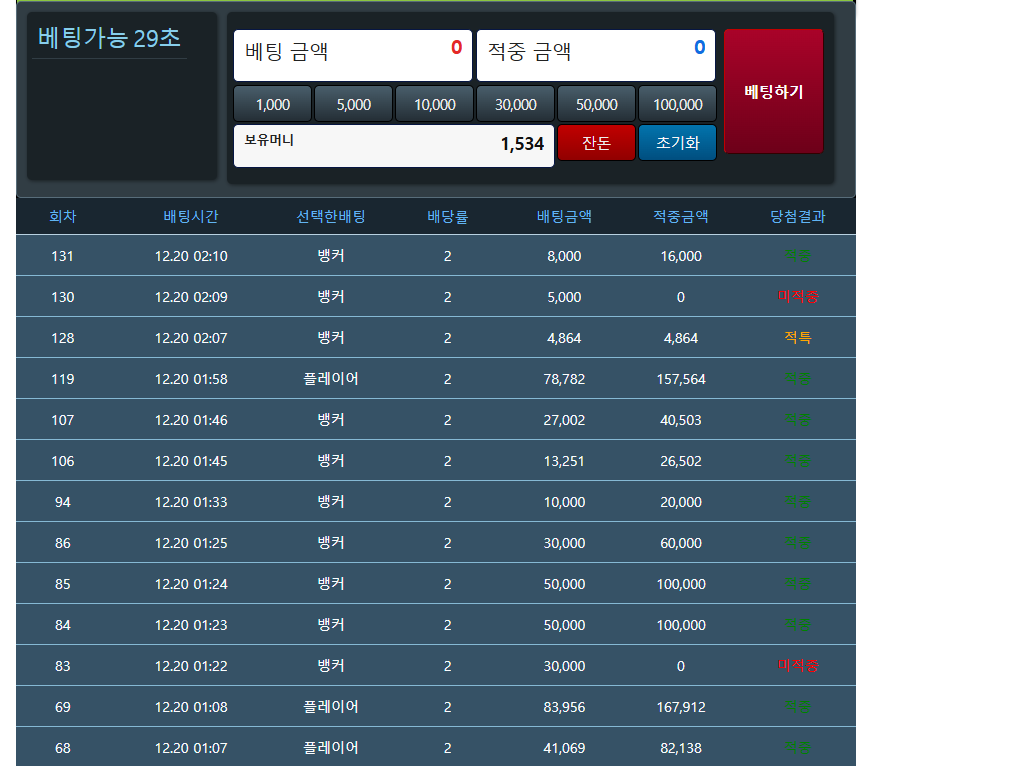Click bet time 12.20 01:08

[x=191, y=707]
